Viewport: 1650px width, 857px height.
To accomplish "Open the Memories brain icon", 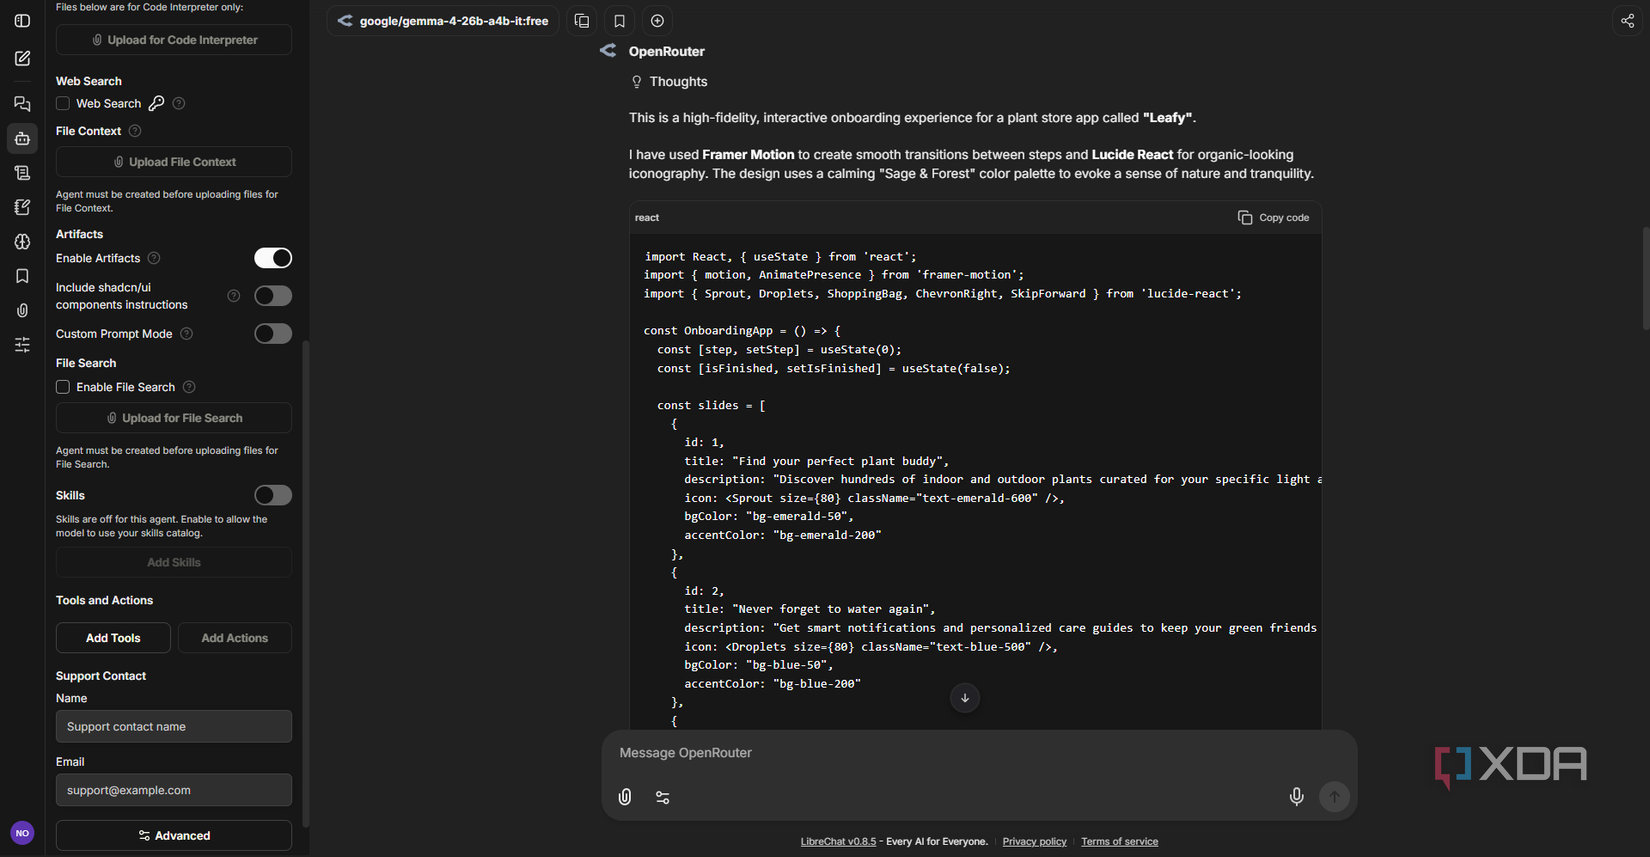I will (22, 242).
